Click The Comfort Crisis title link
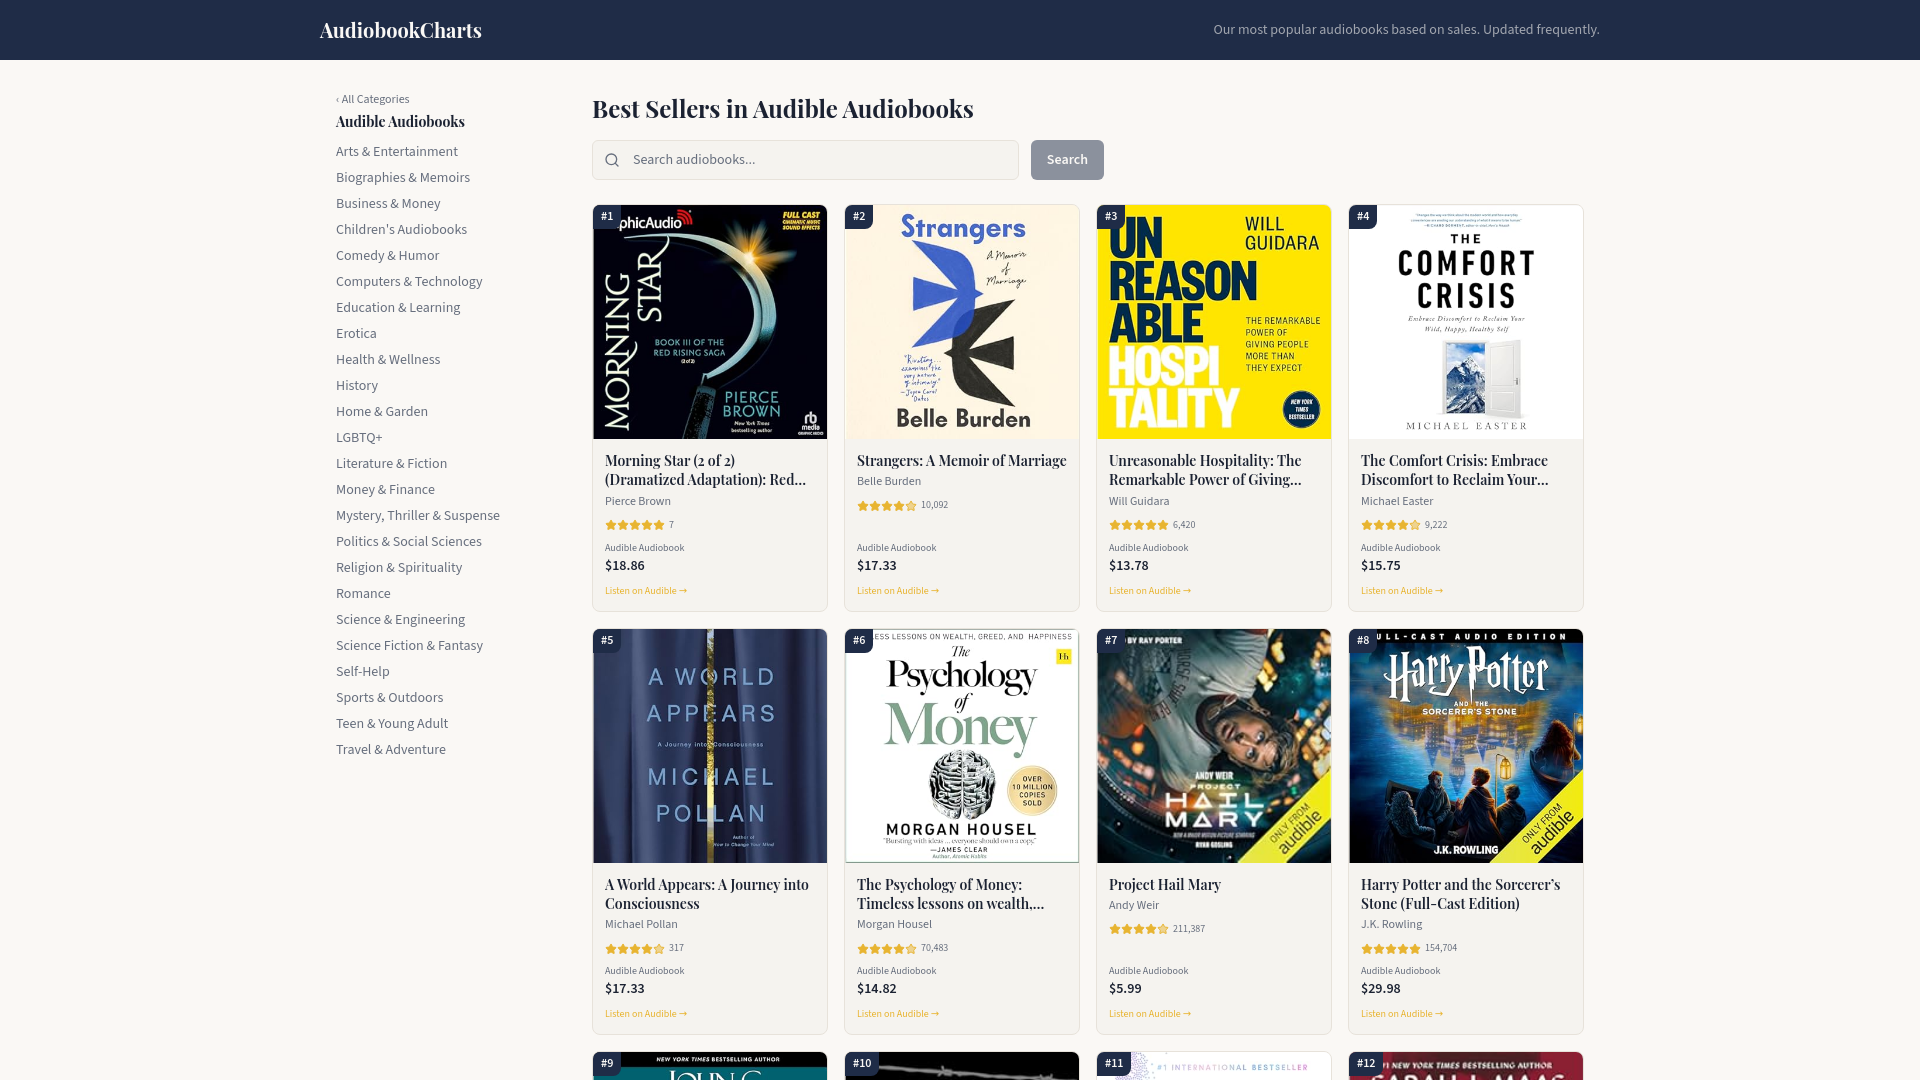 pos(1455,470)
